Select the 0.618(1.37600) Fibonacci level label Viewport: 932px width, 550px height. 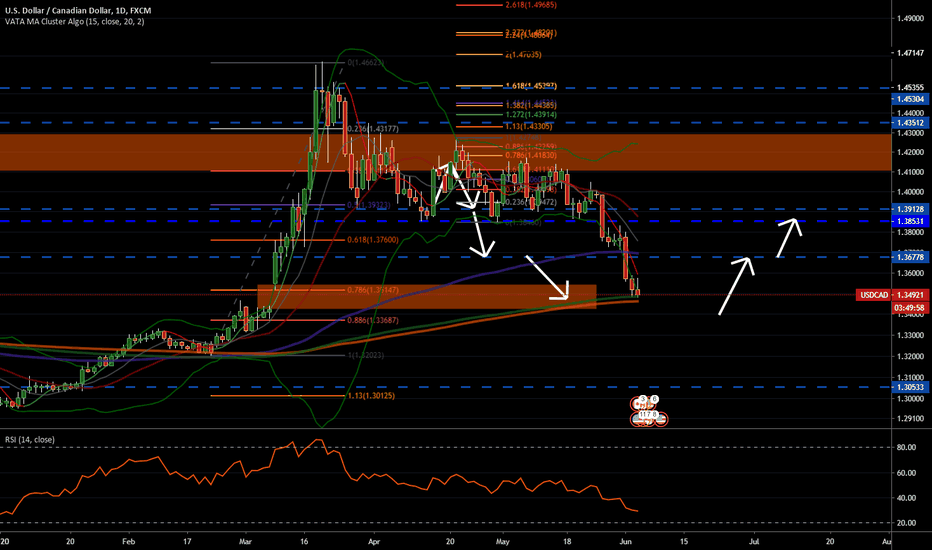tap(373, 240)
